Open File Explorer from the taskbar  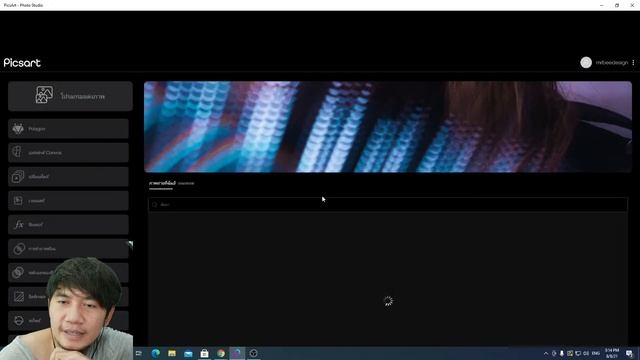click(x=172, y=353)
